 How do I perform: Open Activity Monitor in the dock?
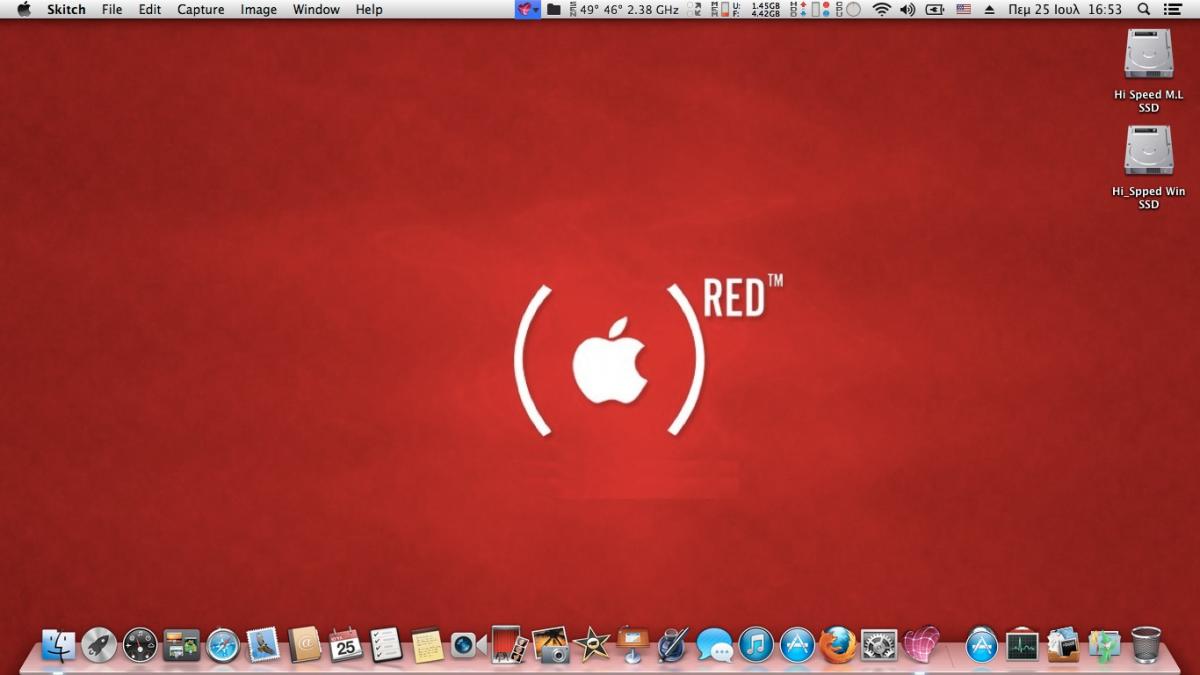(1023, 645)
